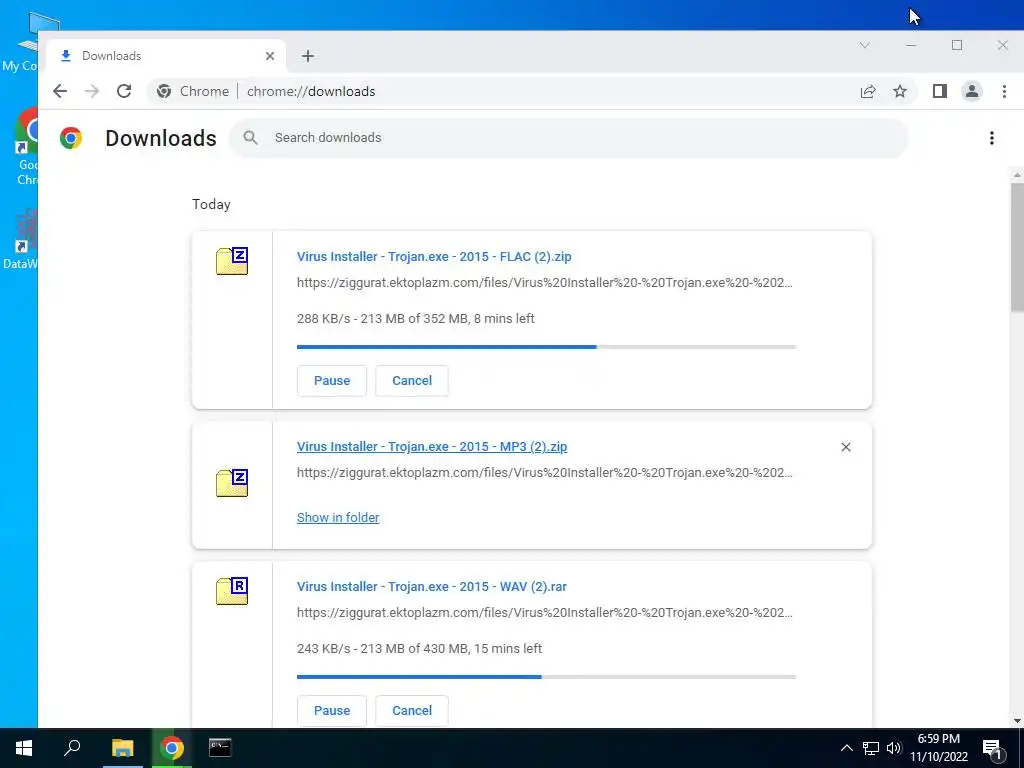Image resolution: width=1024 pixels, height=768 pixels.
Task: Click the zip file icon for MP3 (2).zip
Action: click(232, 483)
